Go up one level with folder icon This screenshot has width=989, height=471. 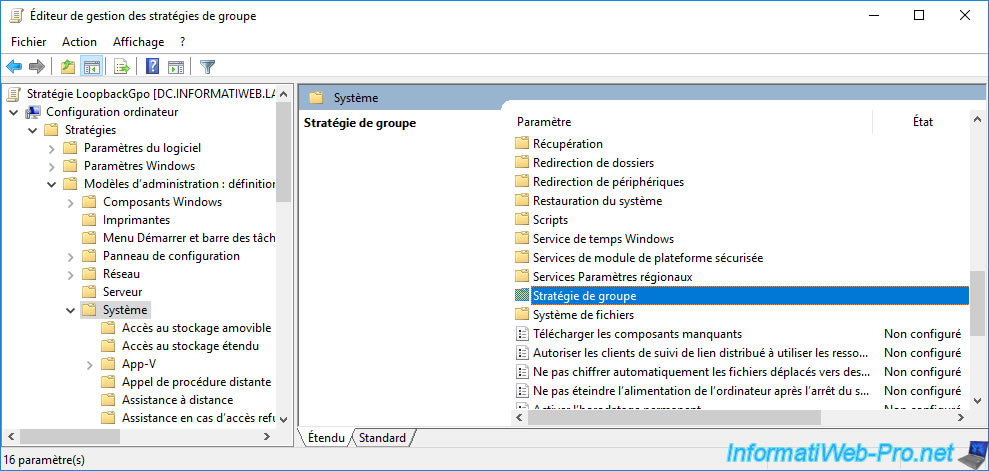click(x=67, y=67)
